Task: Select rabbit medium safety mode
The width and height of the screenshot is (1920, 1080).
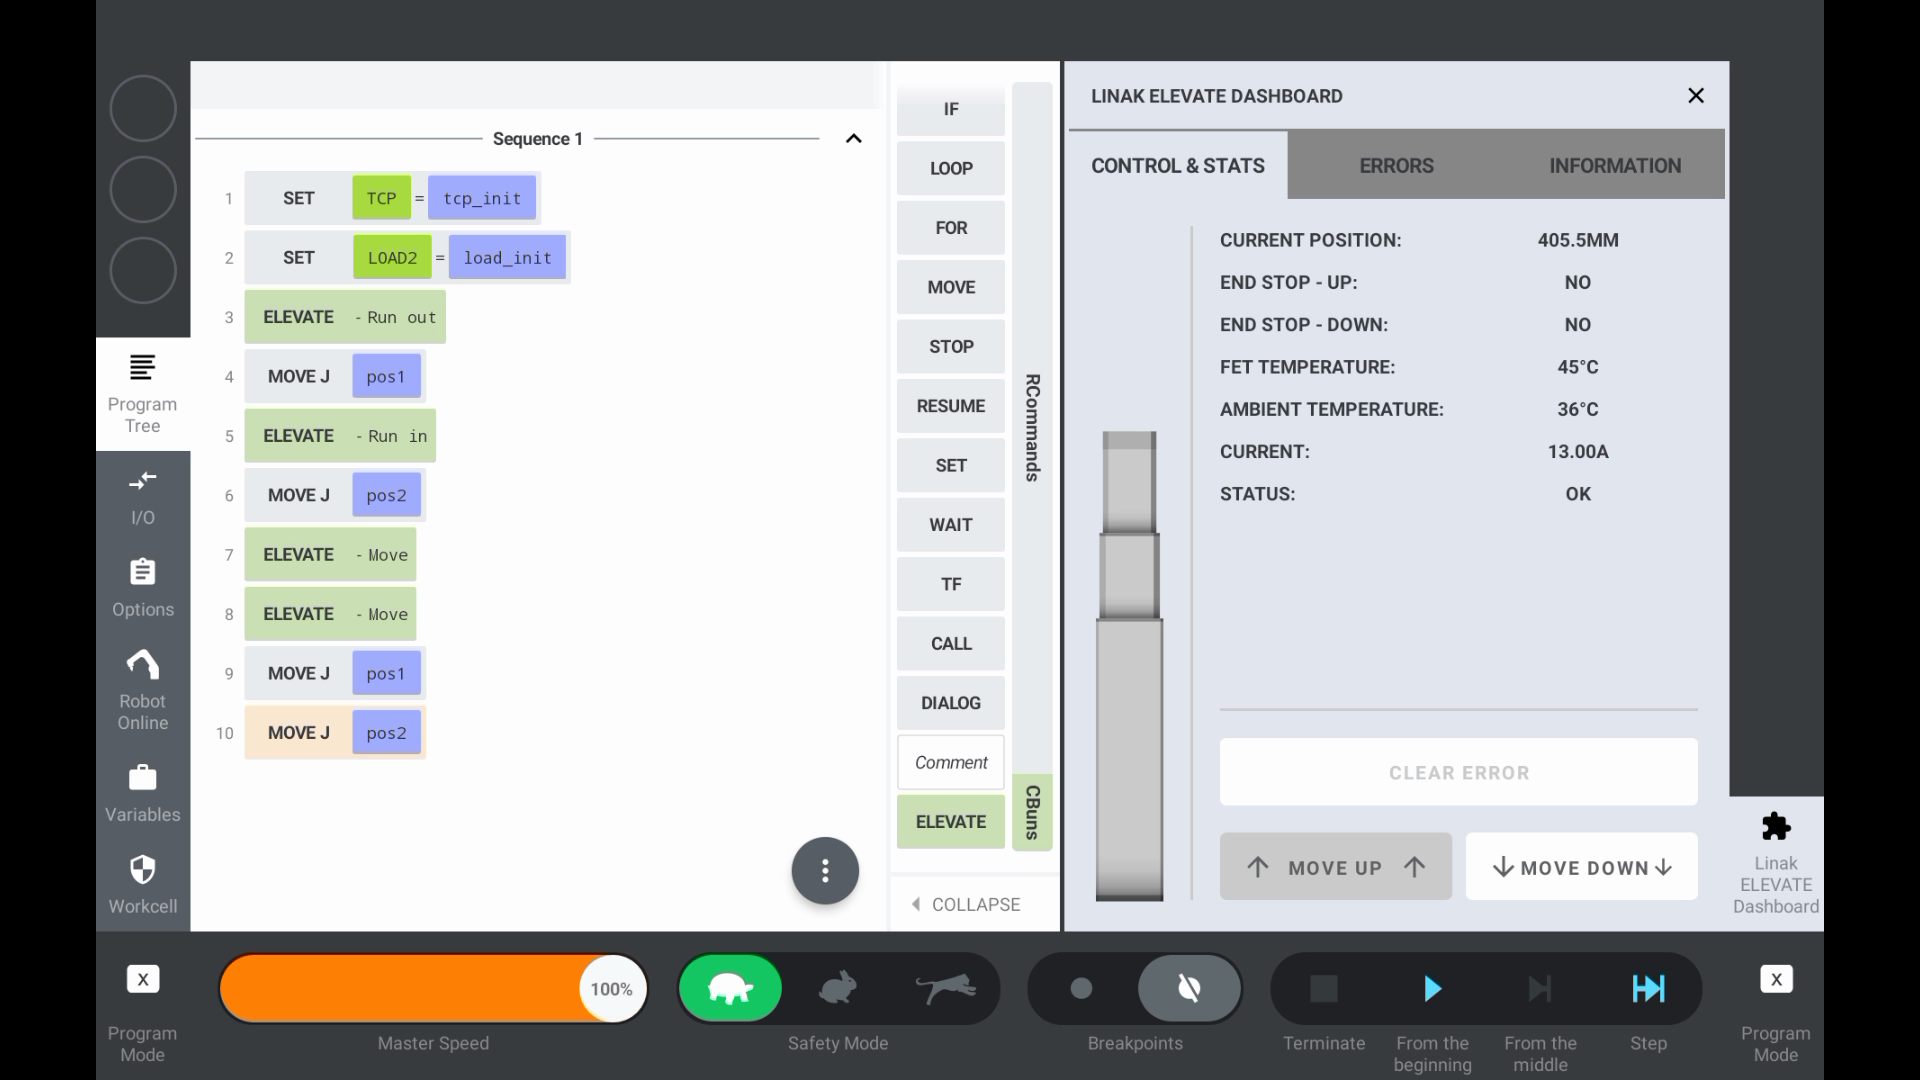Action: [x=838, y=989]
